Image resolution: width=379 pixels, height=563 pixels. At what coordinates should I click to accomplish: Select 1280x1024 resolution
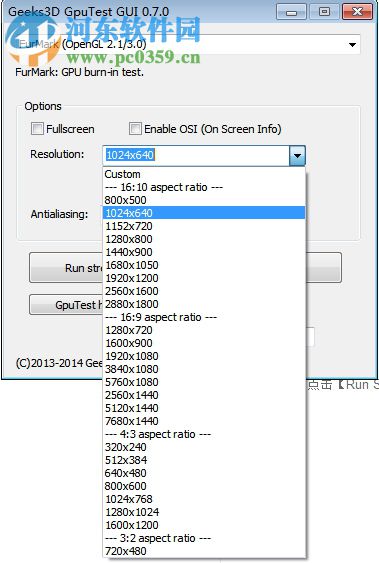[204, 512]
